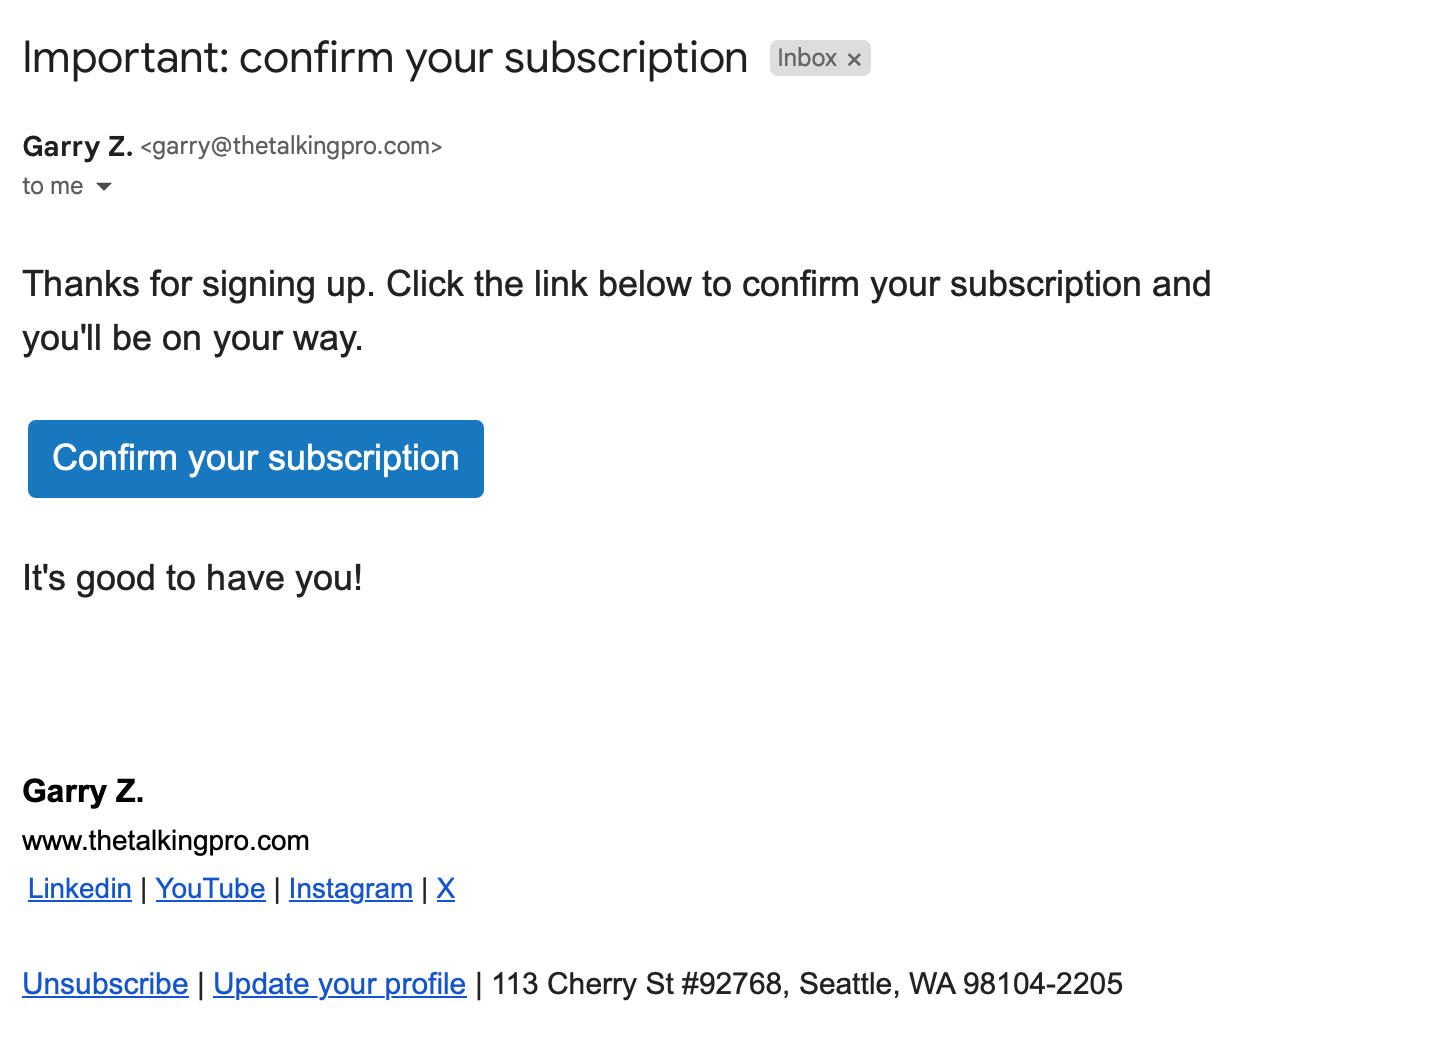Screen dimensions: 1450x1062
Task: Click bold Garry Z. signature name
Action: coord(83,792)
